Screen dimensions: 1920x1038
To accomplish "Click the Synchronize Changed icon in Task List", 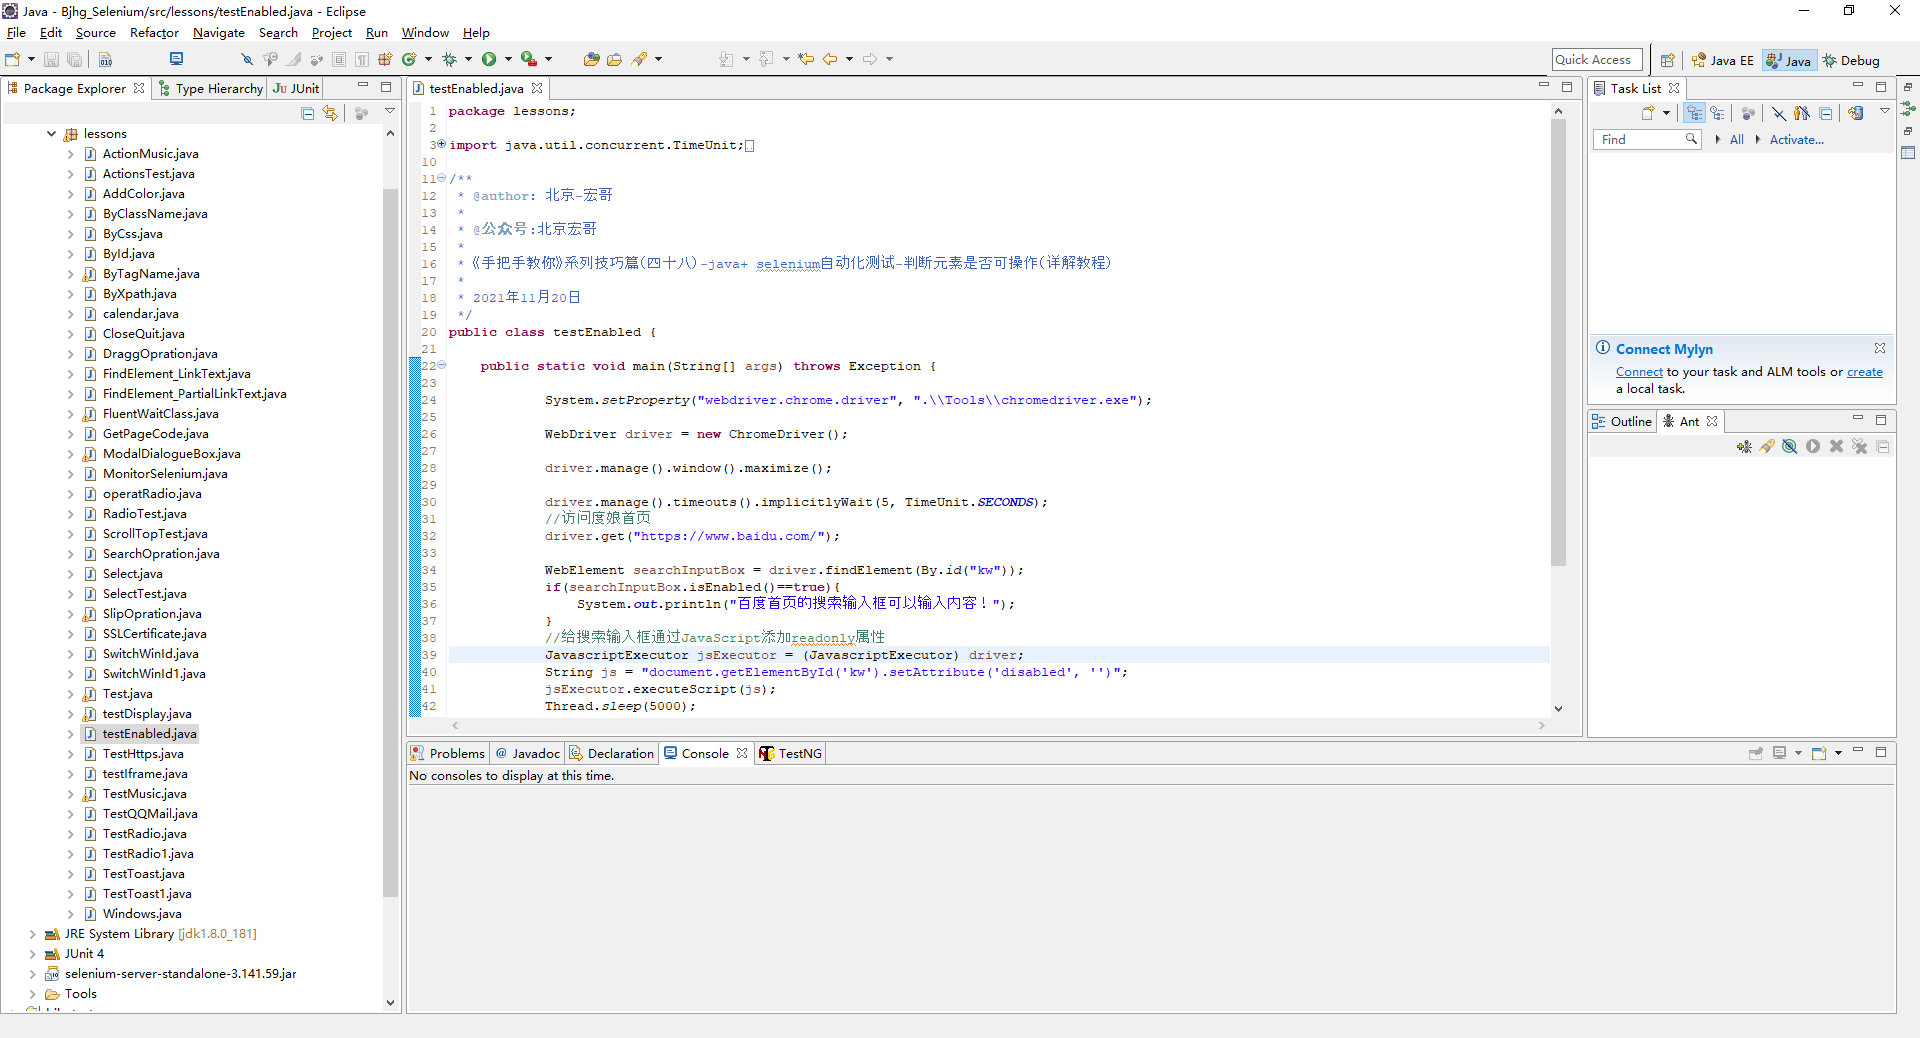I will click(1855, 114).
